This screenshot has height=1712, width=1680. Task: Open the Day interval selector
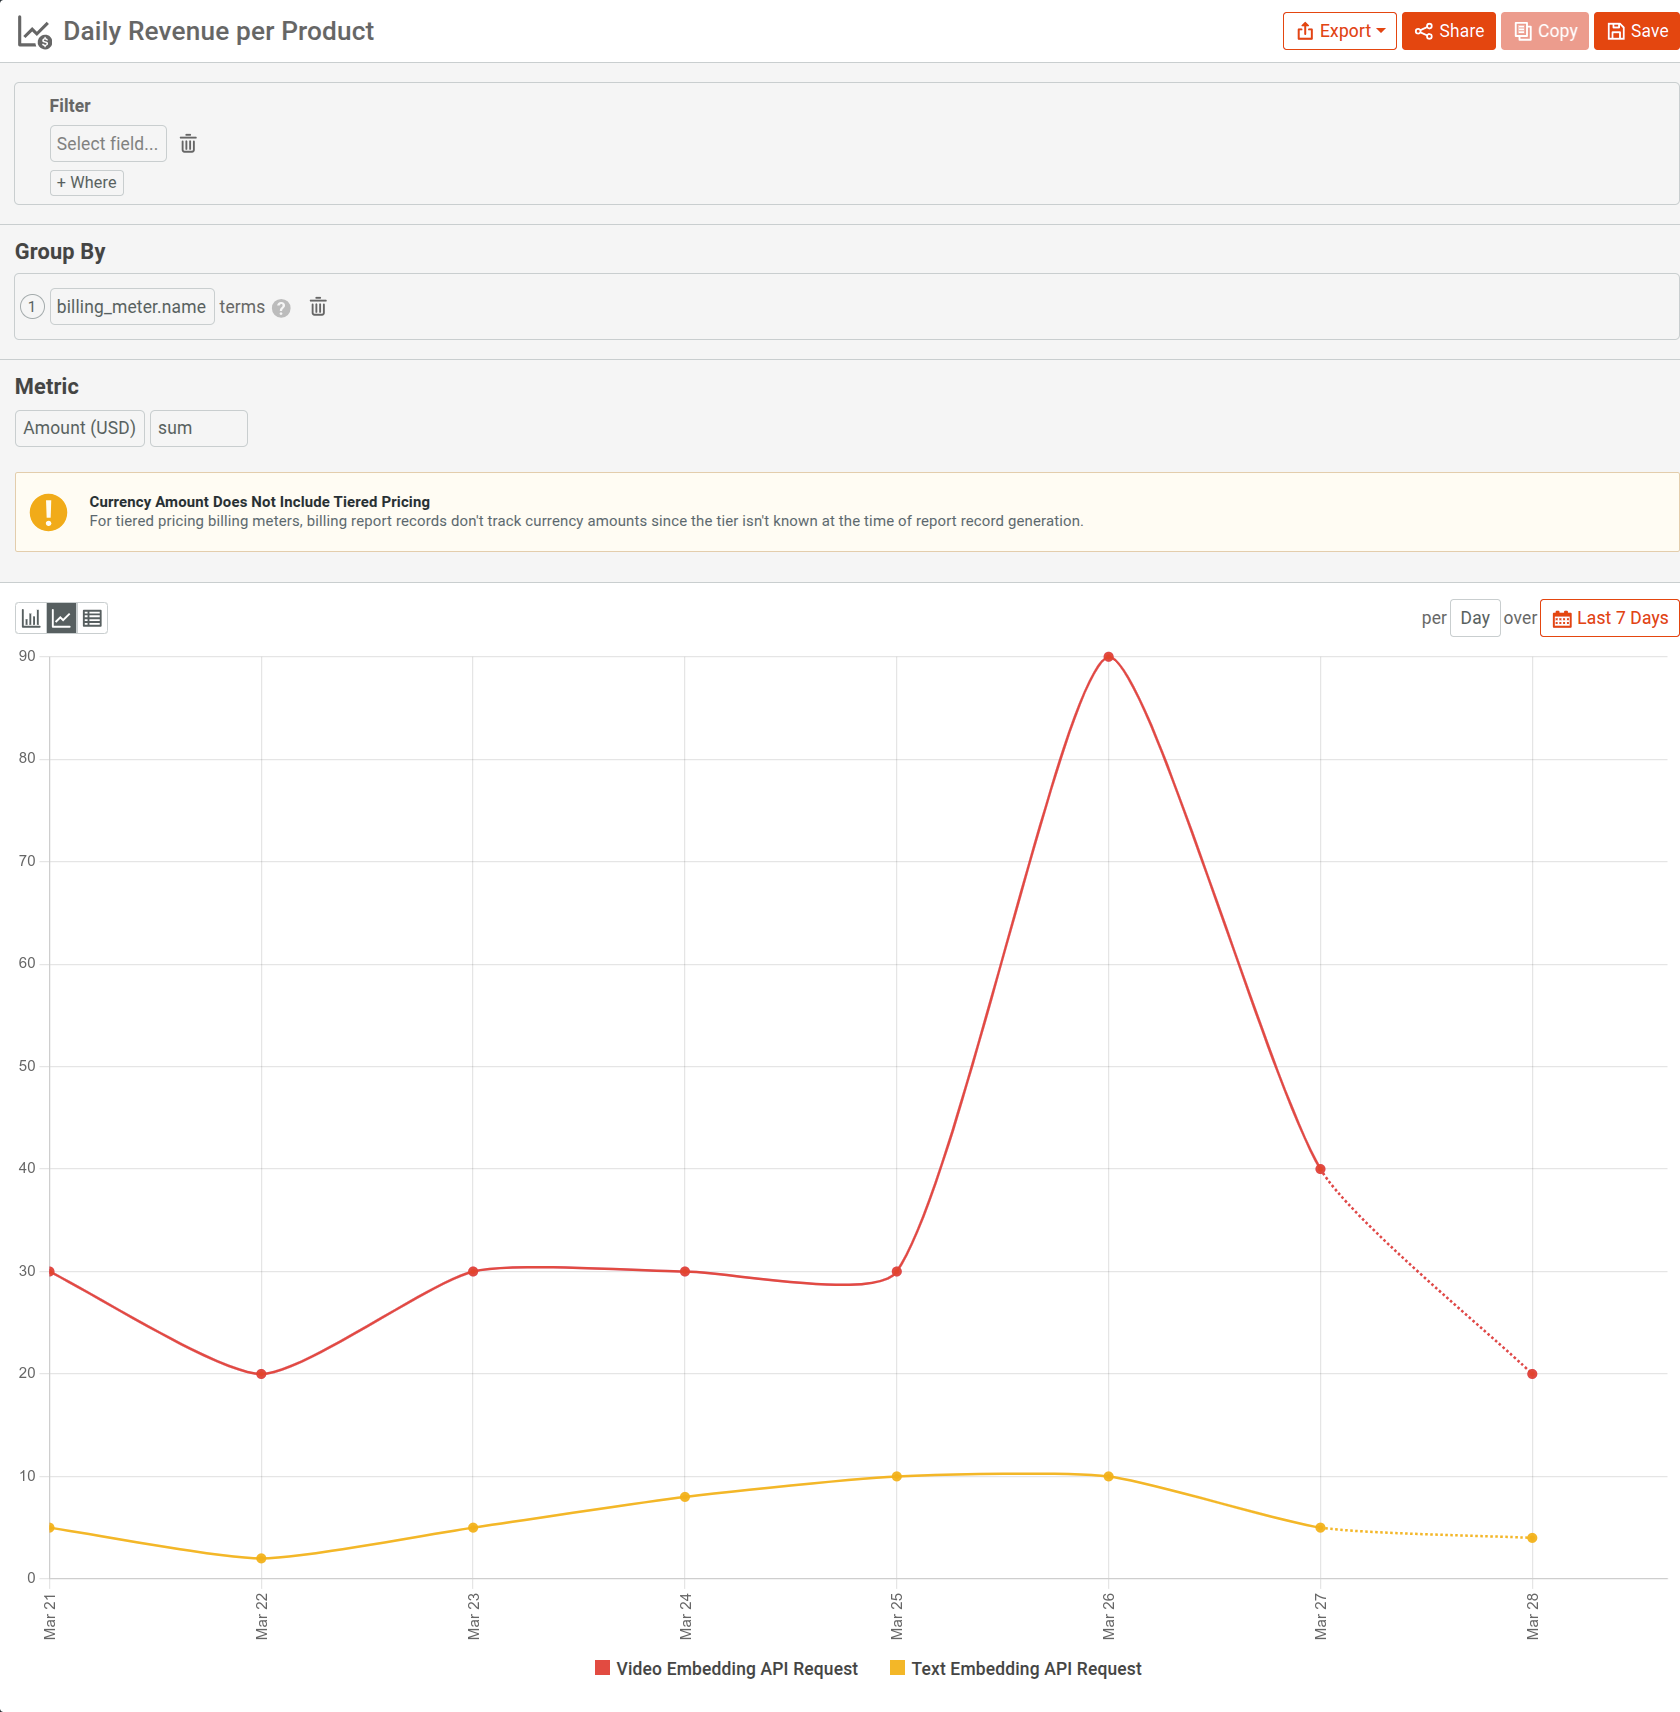(x=1475, y=618)
